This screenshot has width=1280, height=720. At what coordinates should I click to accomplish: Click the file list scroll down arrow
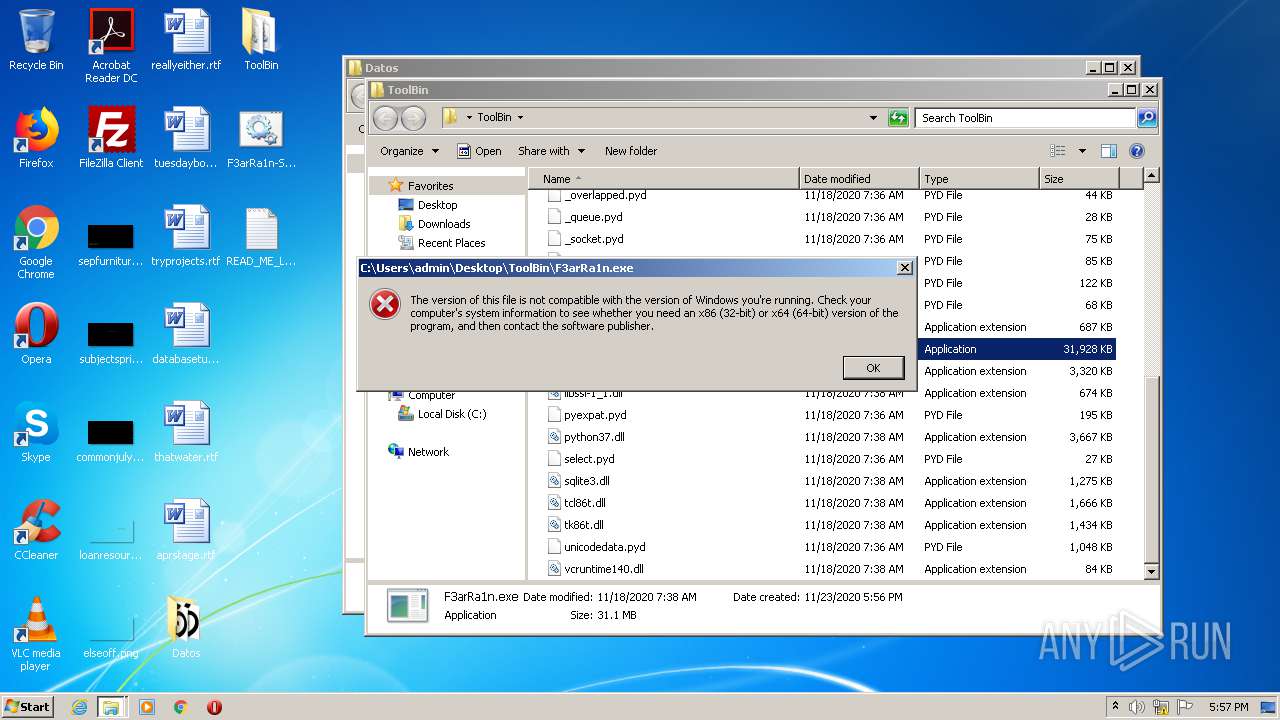click(x=1151, y=571)
